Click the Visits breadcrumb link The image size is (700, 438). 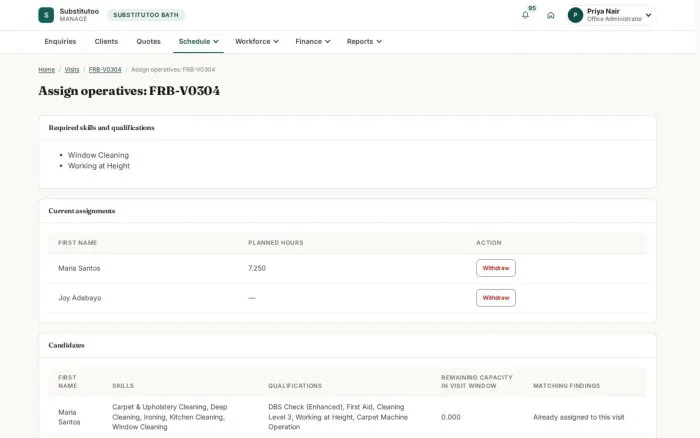click(x=72, y=70)
